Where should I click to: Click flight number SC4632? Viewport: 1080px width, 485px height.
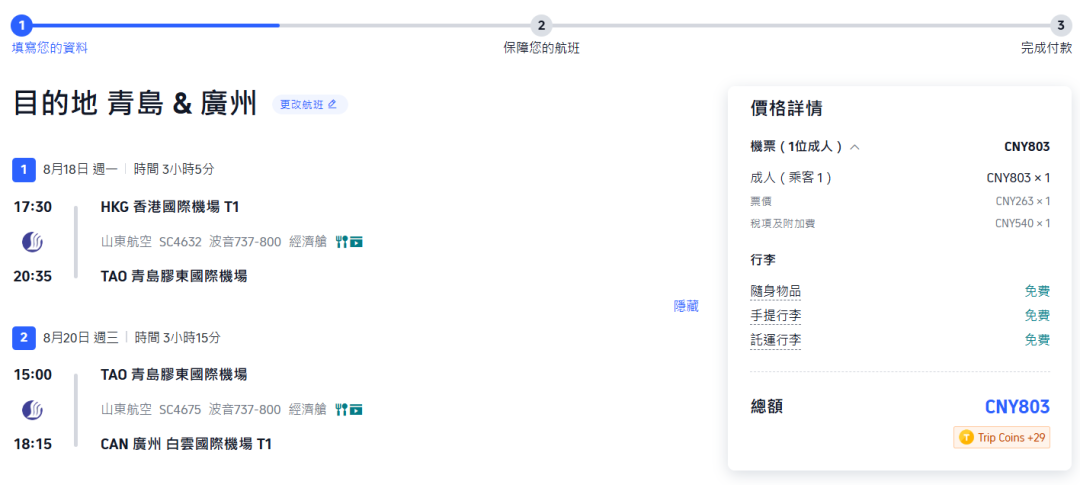(x=180, y=242)
